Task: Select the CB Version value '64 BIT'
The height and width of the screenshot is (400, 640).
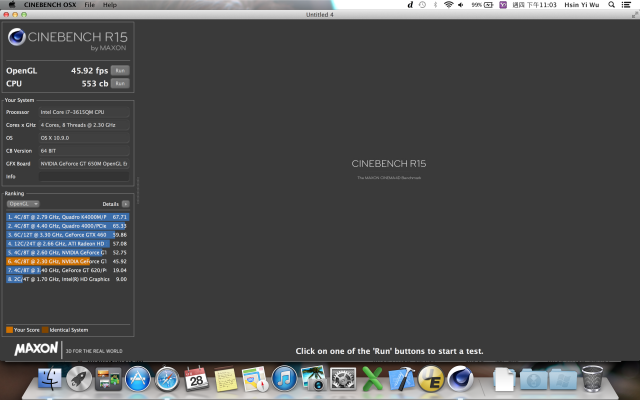Action: click(84, 151)
